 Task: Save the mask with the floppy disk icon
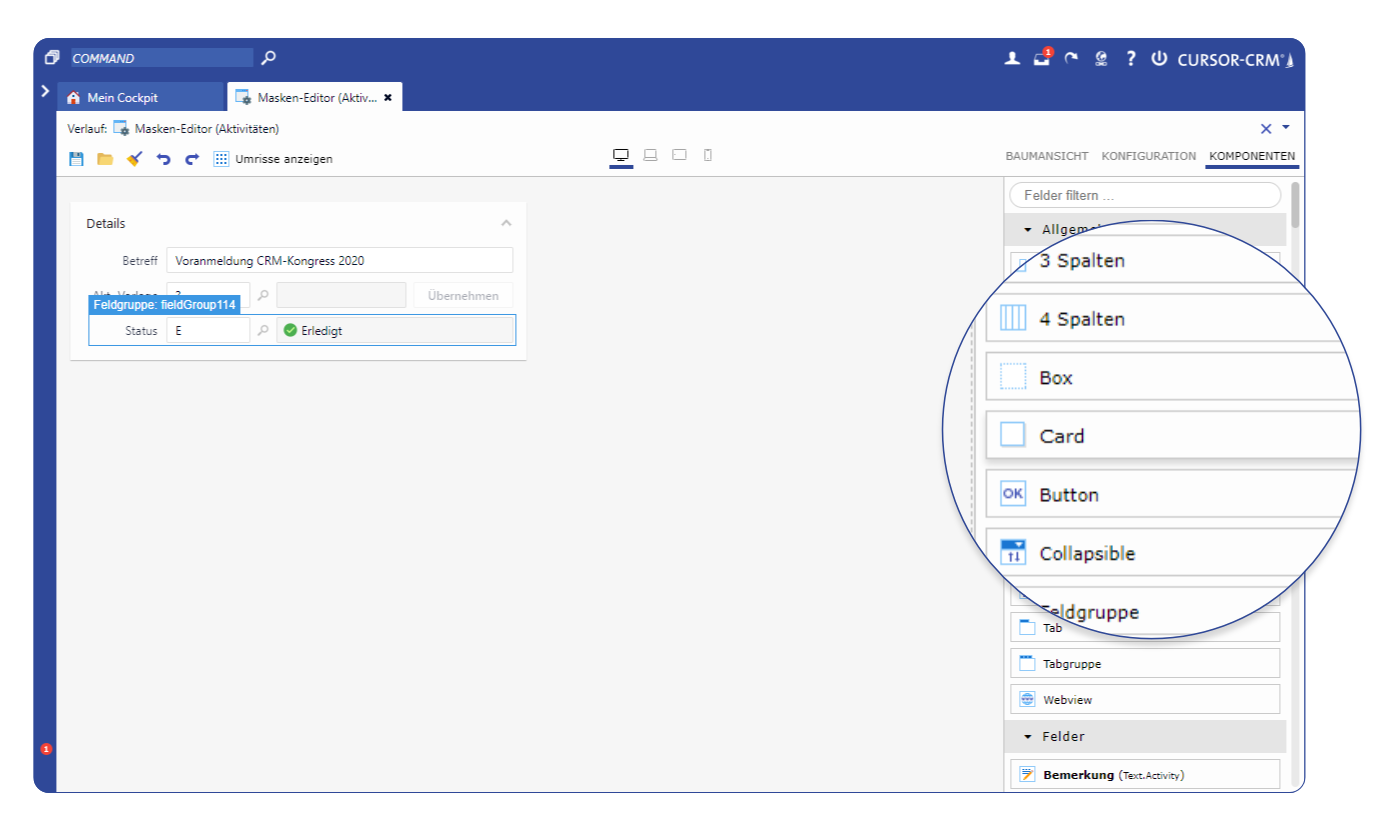76,159
